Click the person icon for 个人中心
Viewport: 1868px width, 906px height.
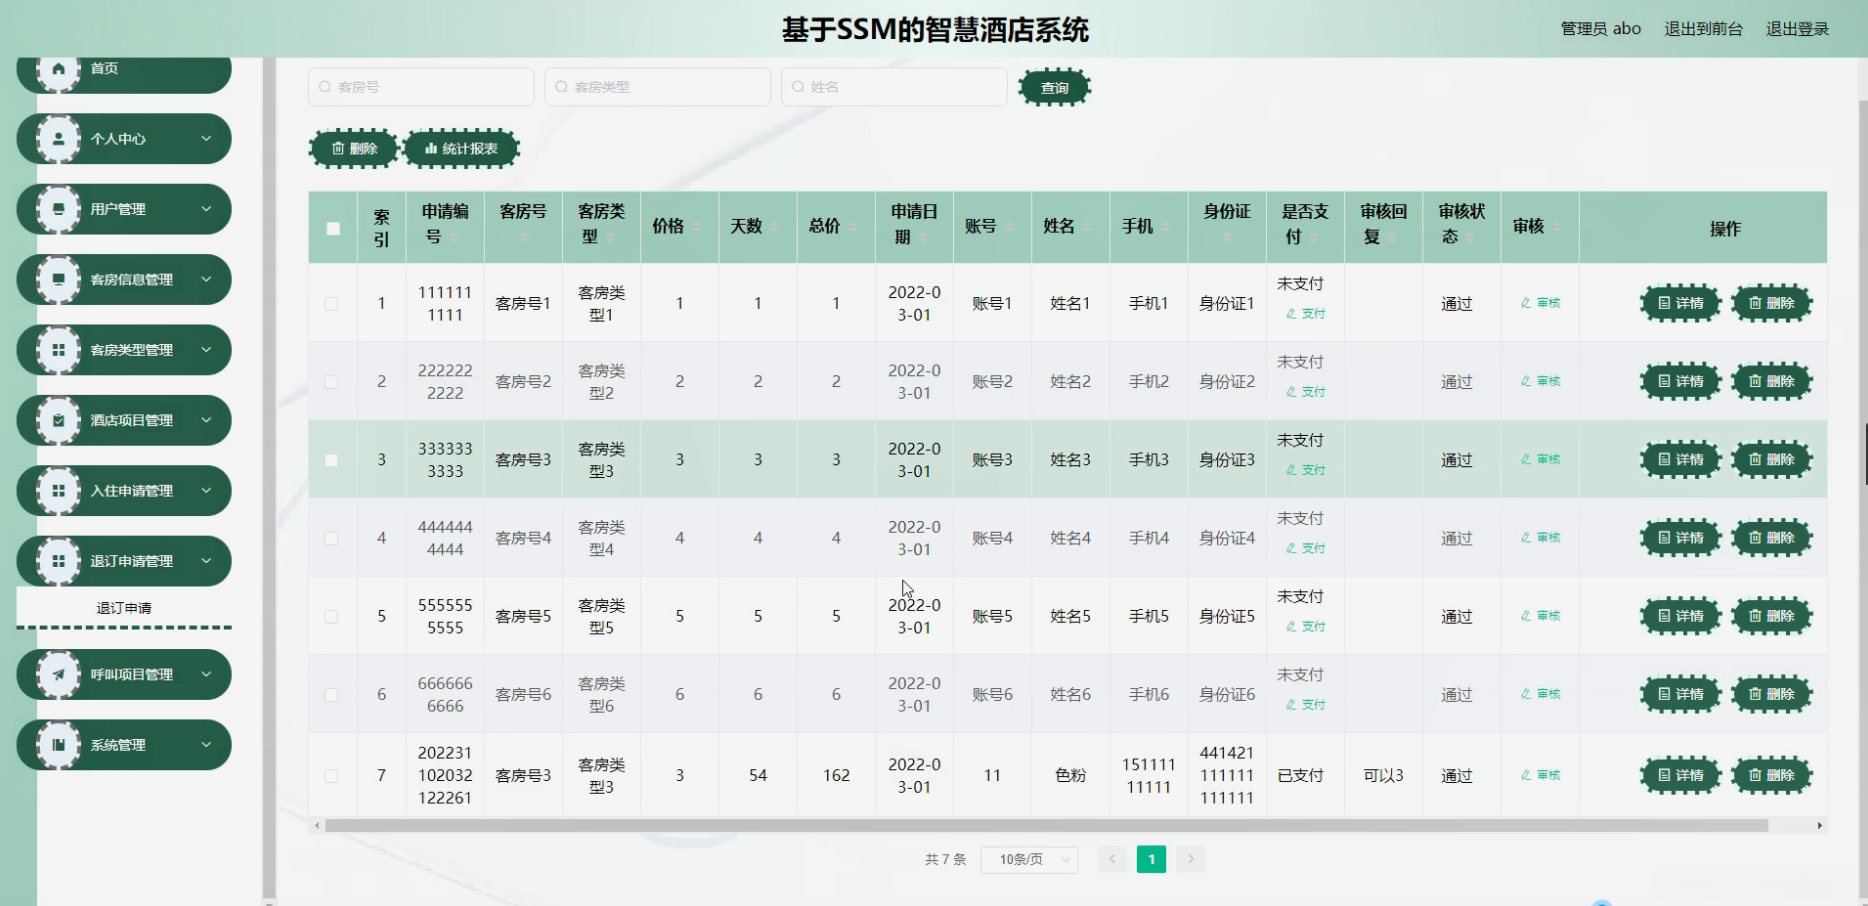click(x=58, y=139)
